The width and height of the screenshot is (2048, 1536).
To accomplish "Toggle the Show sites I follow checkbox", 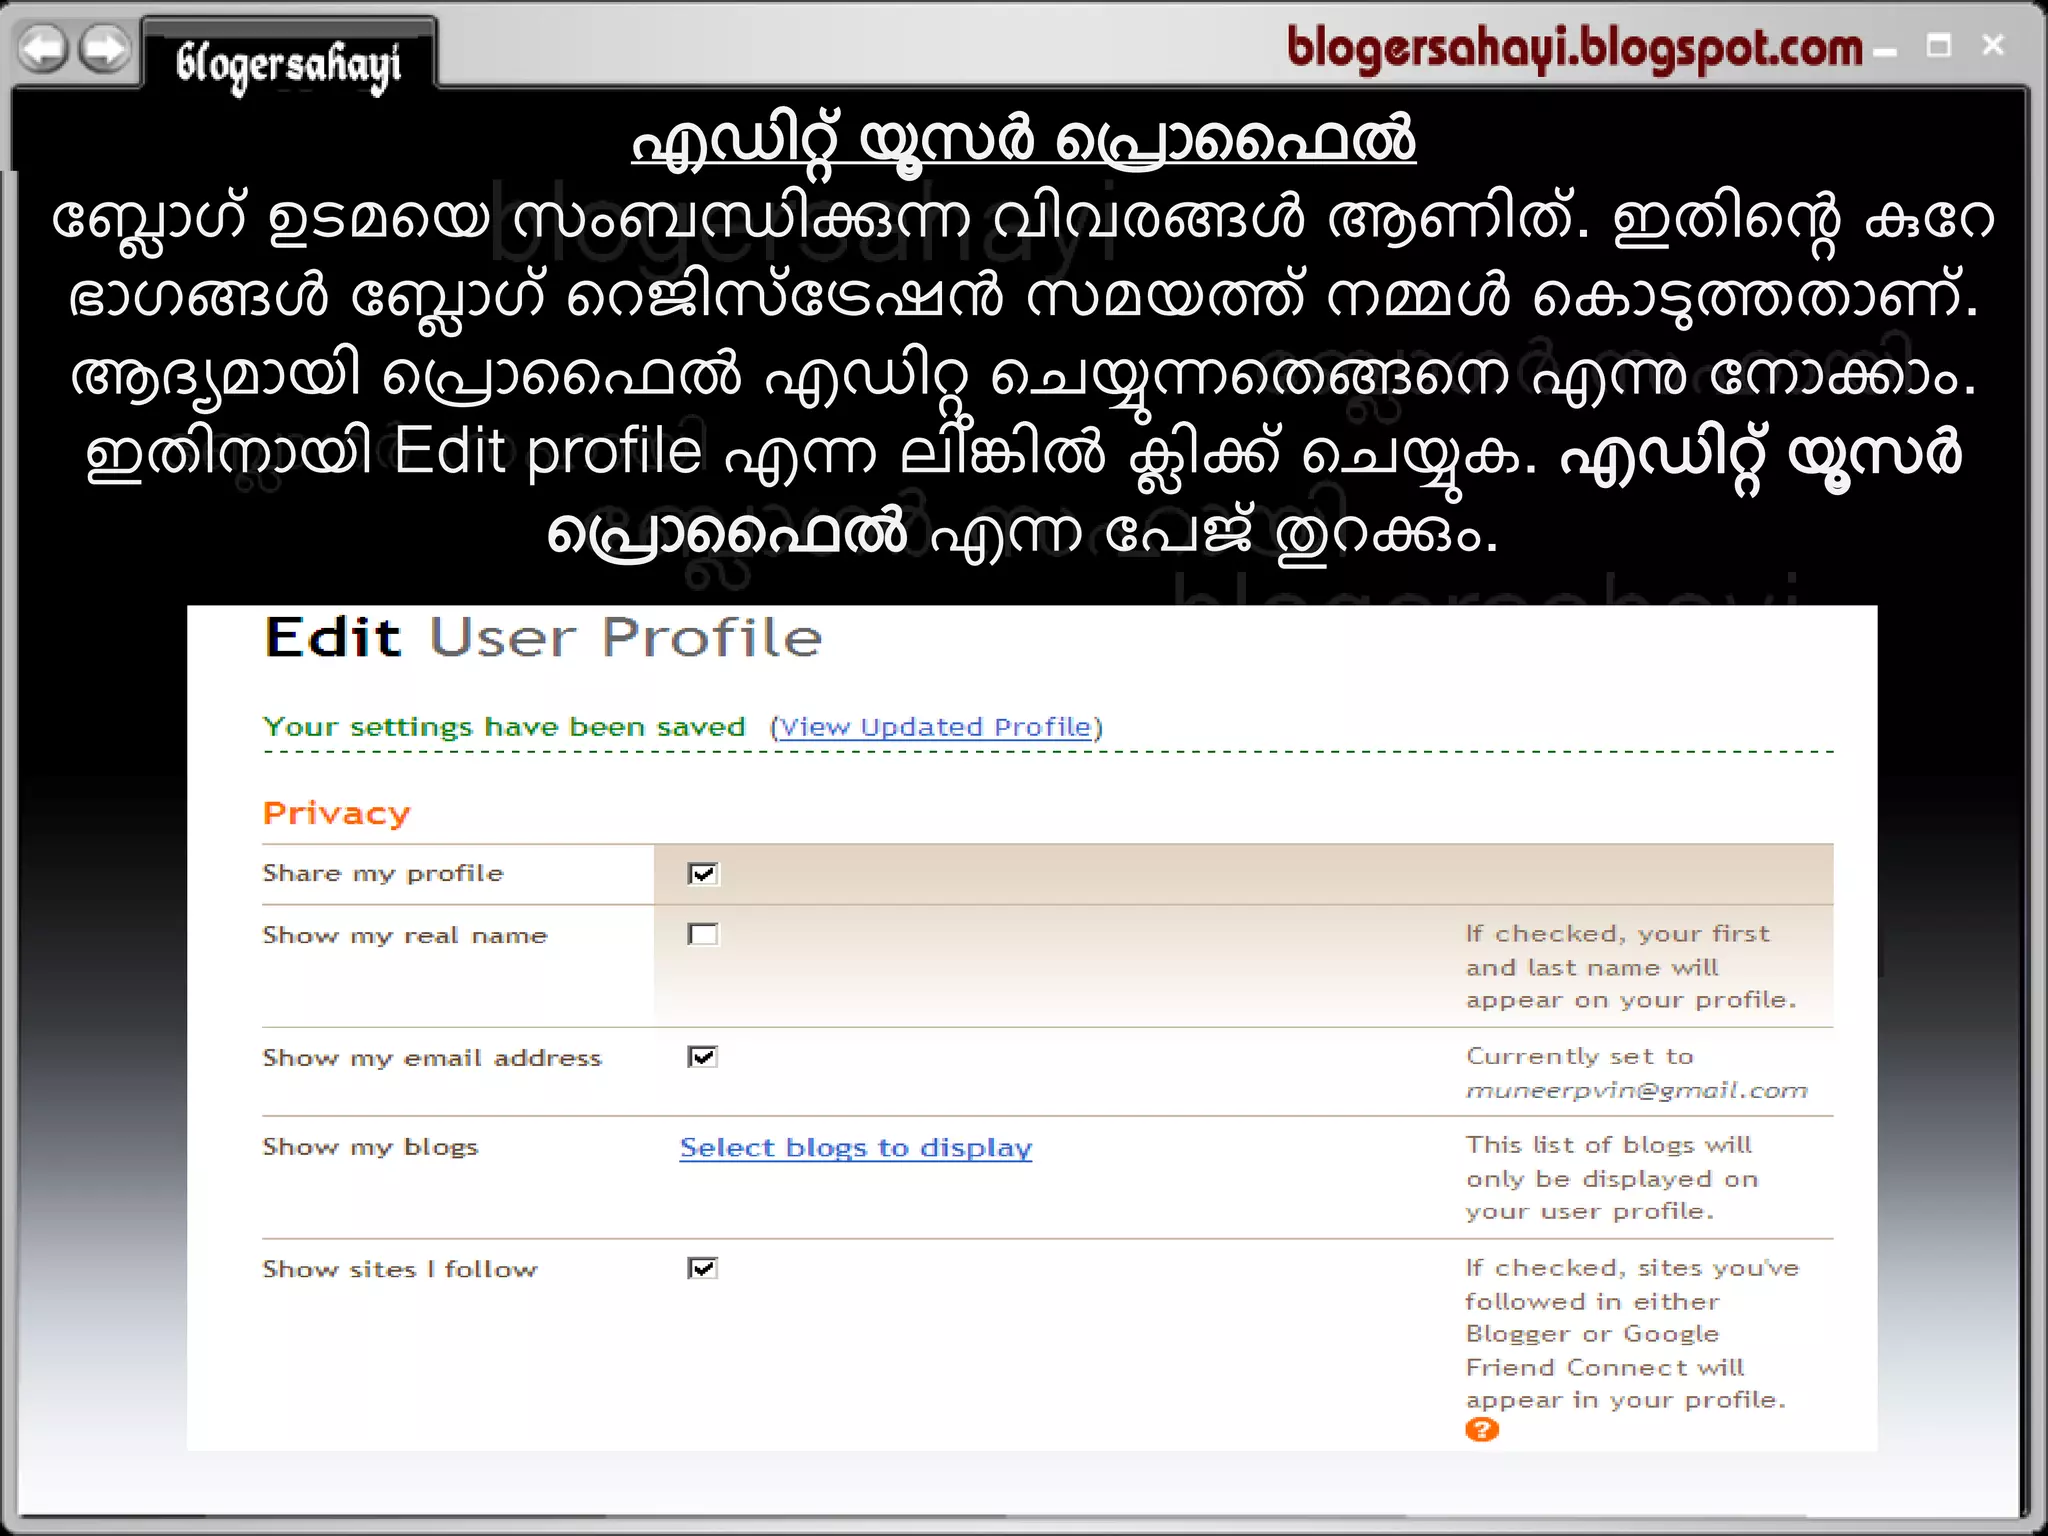I will click(703, 1268).
